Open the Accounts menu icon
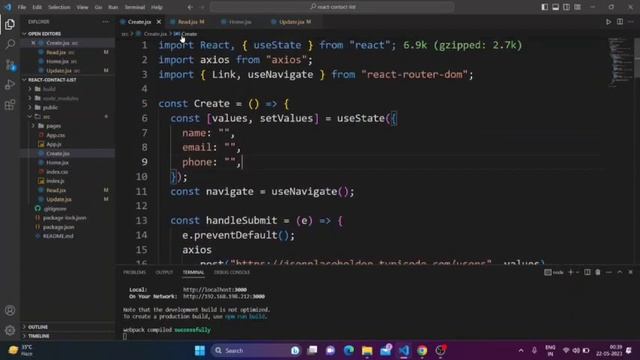This screenshot has width=640, height=360. (10, 310)
